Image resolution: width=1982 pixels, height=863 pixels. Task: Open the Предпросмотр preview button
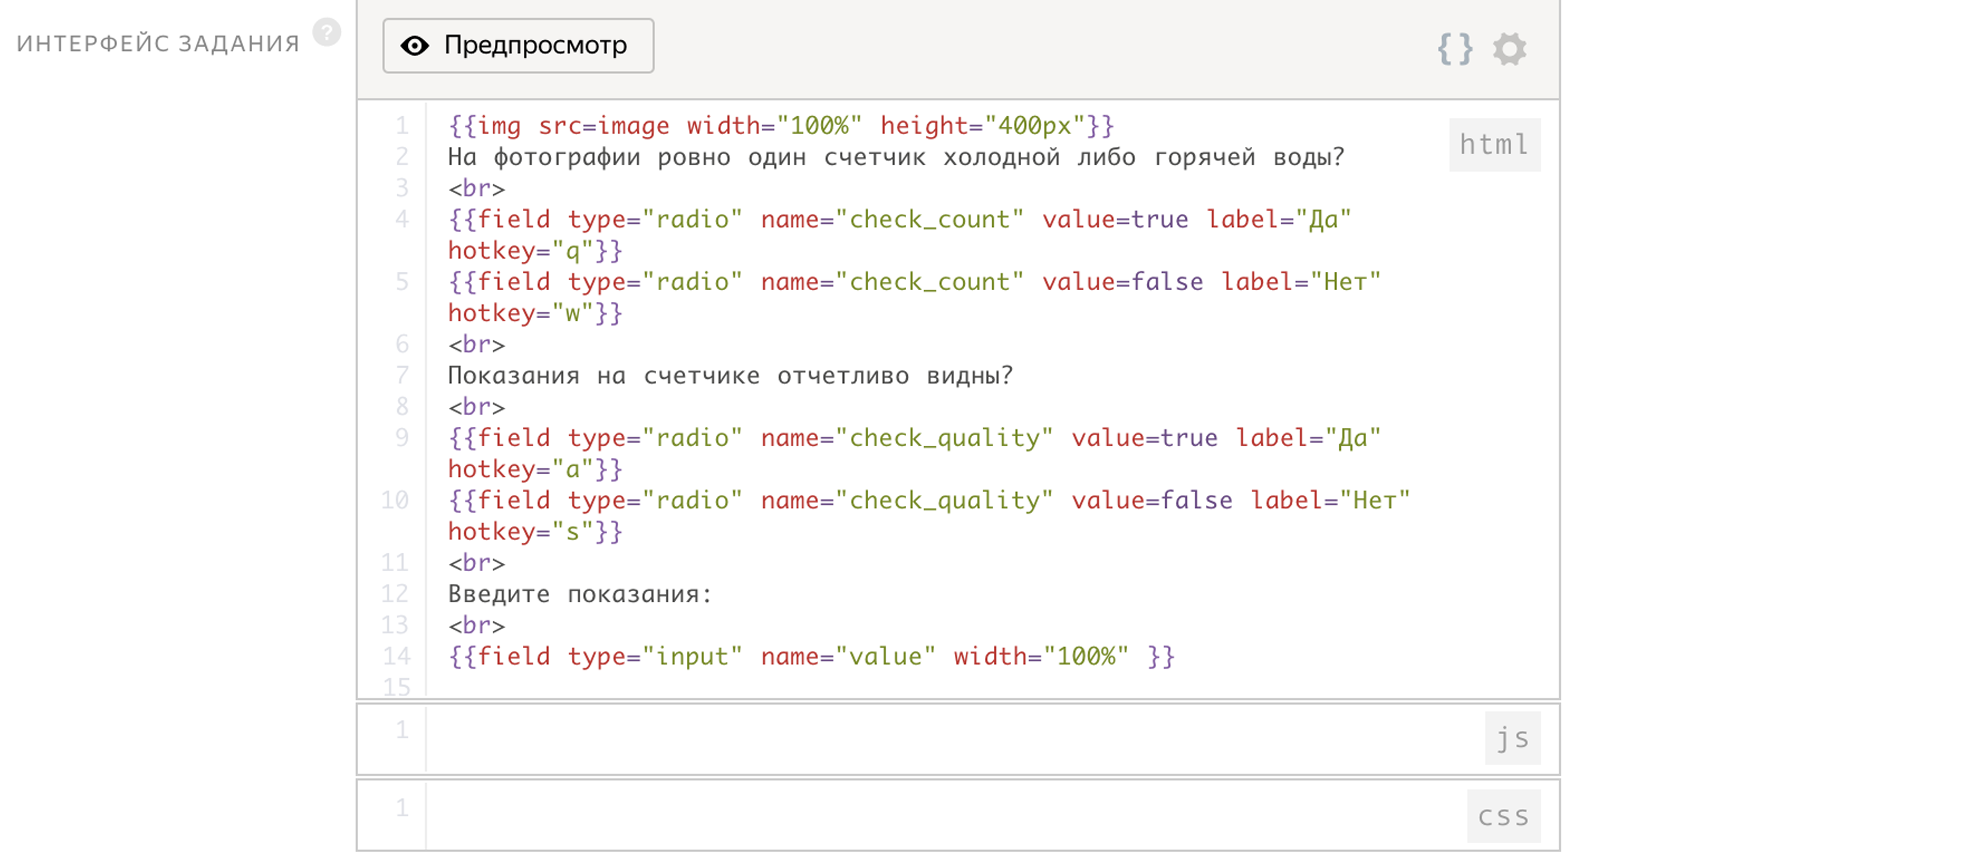pos(518,46)
